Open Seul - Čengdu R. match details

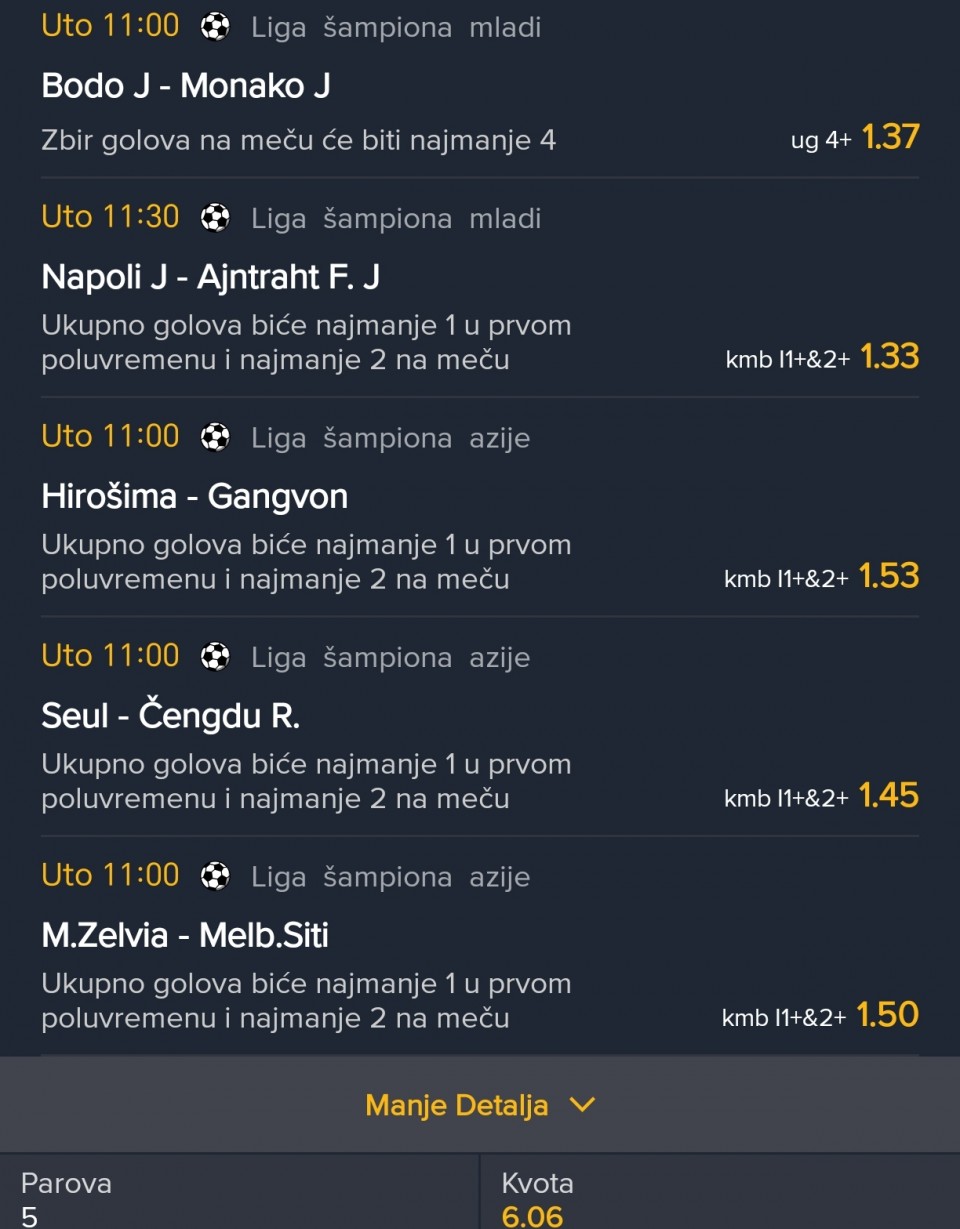click(x=171, y=716)
